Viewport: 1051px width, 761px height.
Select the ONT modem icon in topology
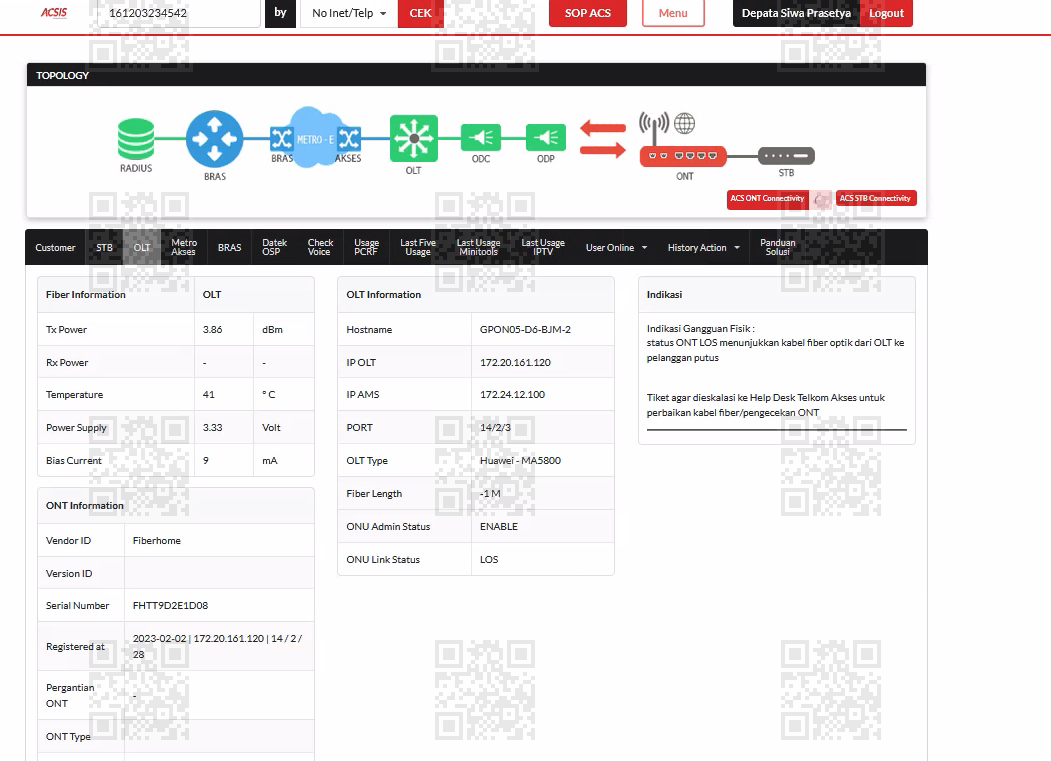(682, 156)
